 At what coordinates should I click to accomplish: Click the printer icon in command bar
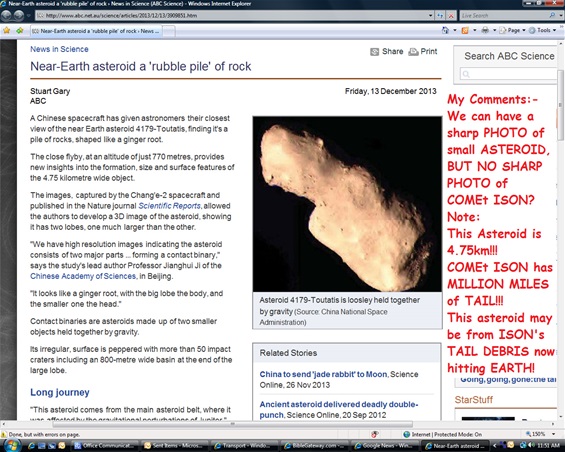[x=485, y=31]
